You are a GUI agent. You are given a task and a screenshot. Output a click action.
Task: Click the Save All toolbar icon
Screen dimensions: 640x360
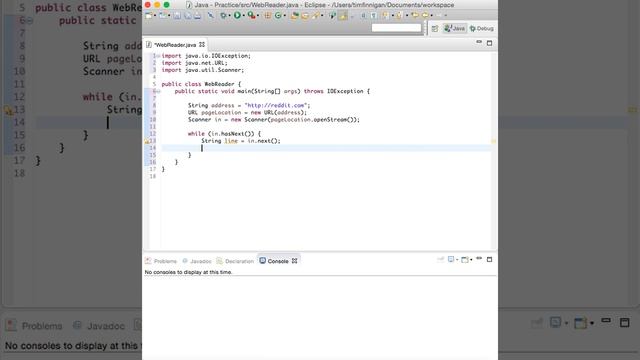point(188,16)
